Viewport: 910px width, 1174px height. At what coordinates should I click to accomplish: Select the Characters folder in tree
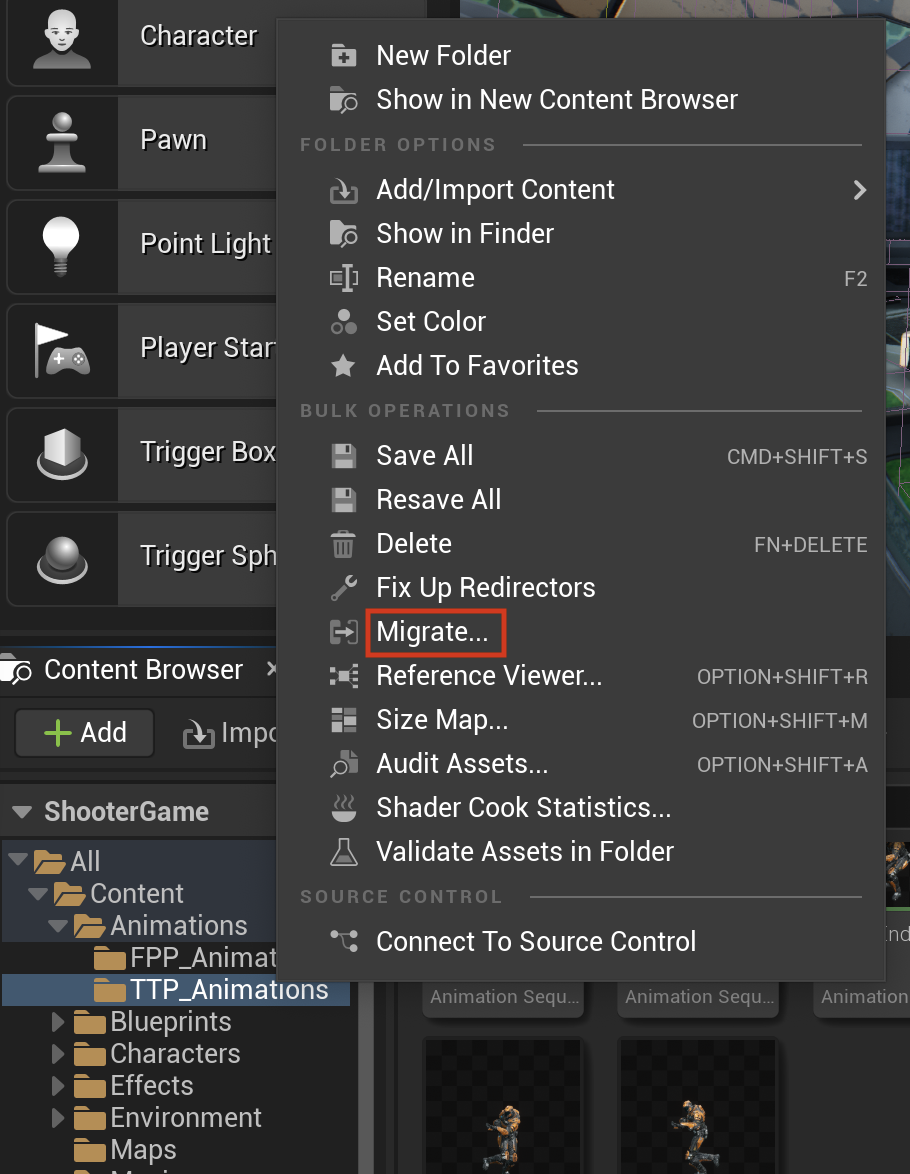[175, 1054]
